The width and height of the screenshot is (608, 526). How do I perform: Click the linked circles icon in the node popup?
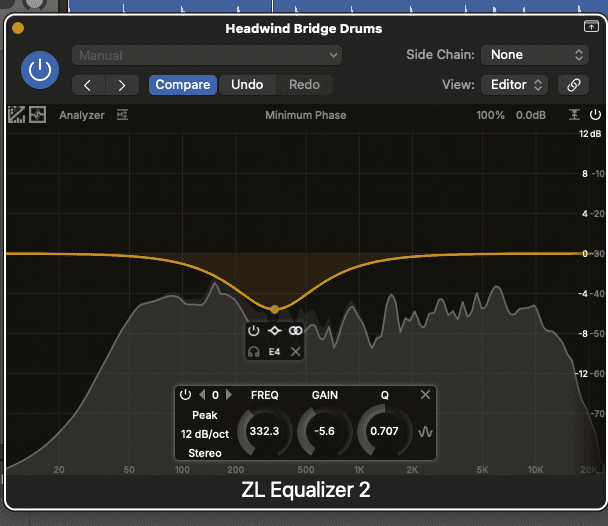click(x=295, y=331)
